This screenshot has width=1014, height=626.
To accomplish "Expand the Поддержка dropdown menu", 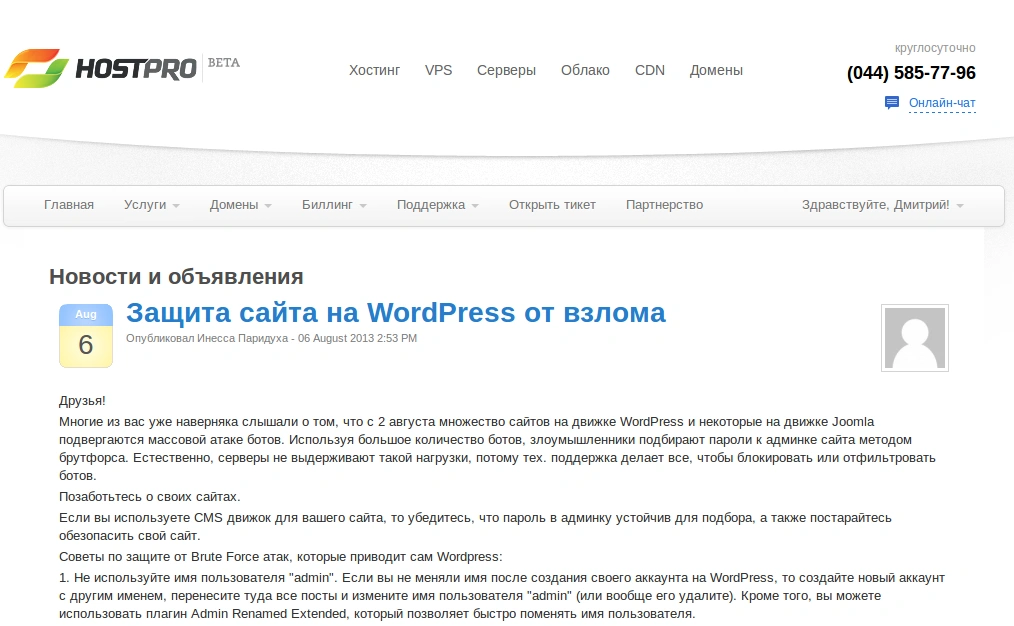I will coord(437,205).
